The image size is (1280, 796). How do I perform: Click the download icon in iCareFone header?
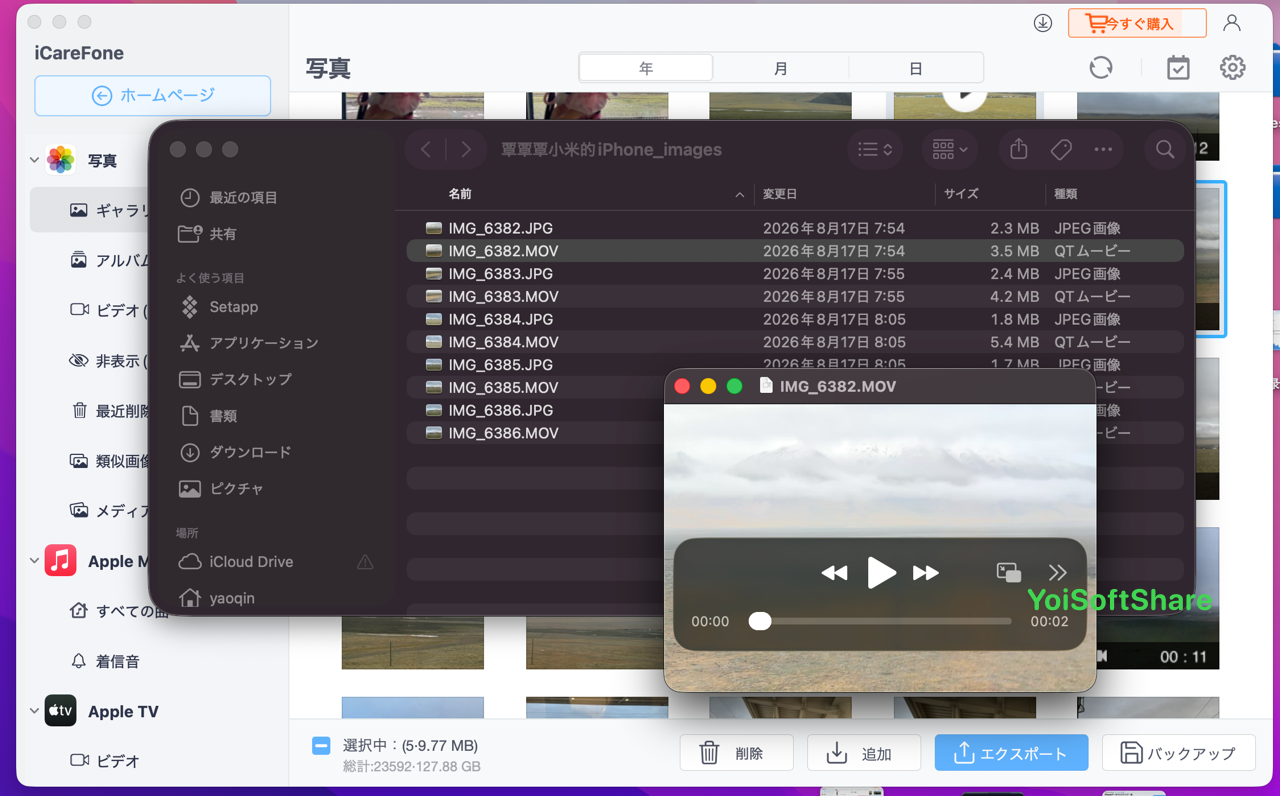[x=1043, y=23]
